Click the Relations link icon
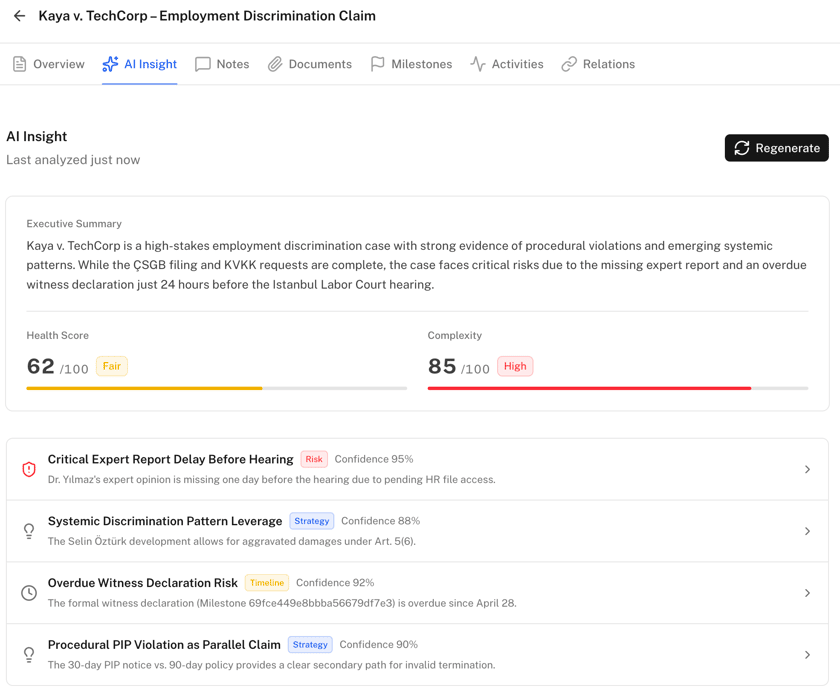Viewport: 840px width, 700px height. click(569, 64)
